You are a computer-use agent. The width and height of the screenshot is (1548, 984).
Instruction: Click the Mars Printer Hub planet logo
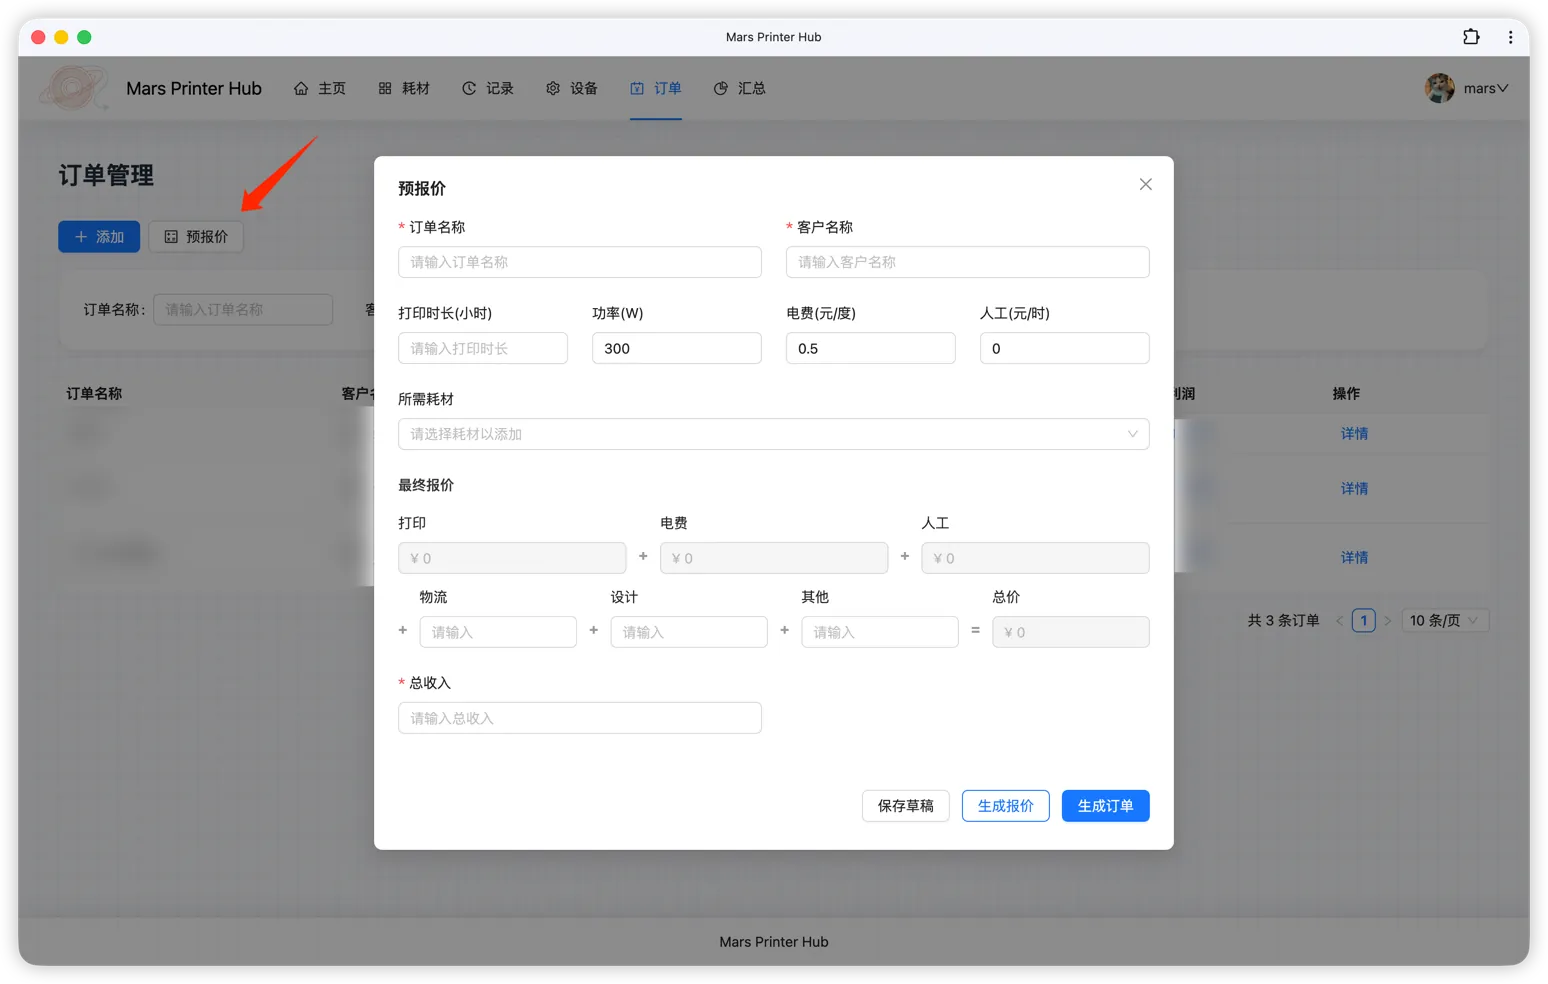click(x=75, y=88)
